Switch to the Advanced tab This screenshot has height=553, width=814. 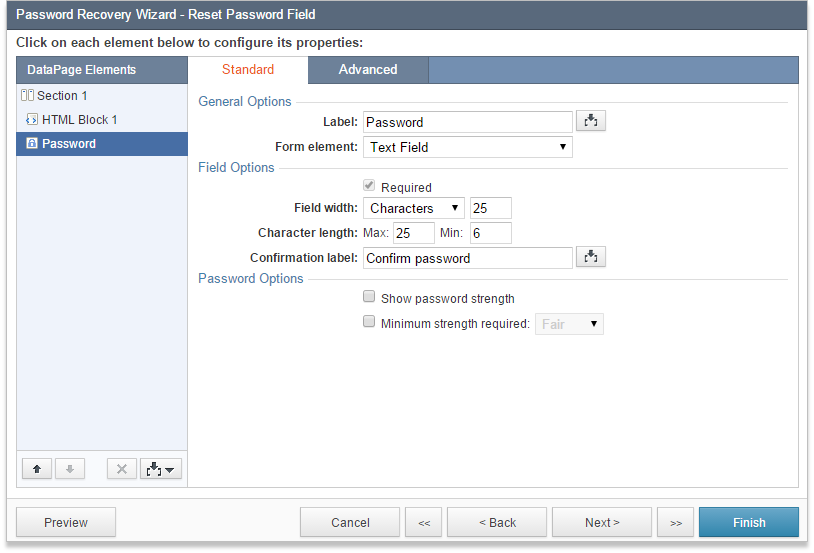[368, 70]
